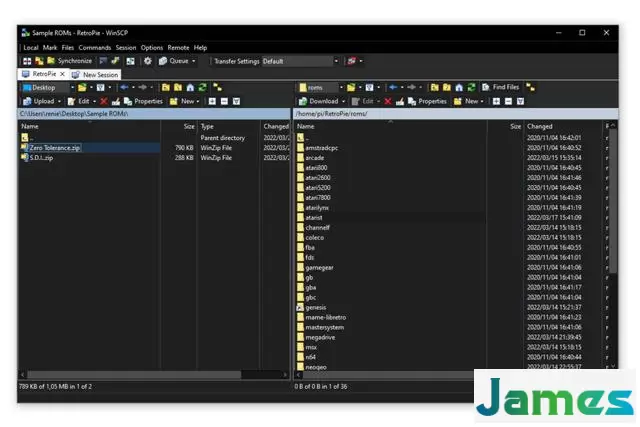
Task: Click remote open directory icon
Action: click(x=351, y=87)
